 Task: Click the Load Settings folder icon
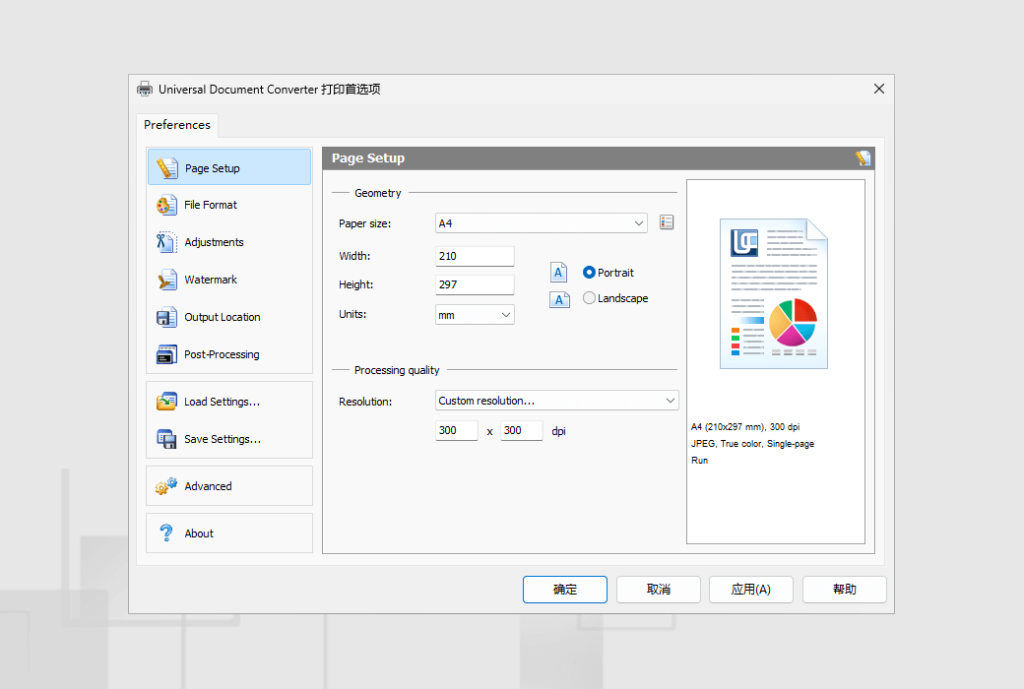[x=167, y=402]
